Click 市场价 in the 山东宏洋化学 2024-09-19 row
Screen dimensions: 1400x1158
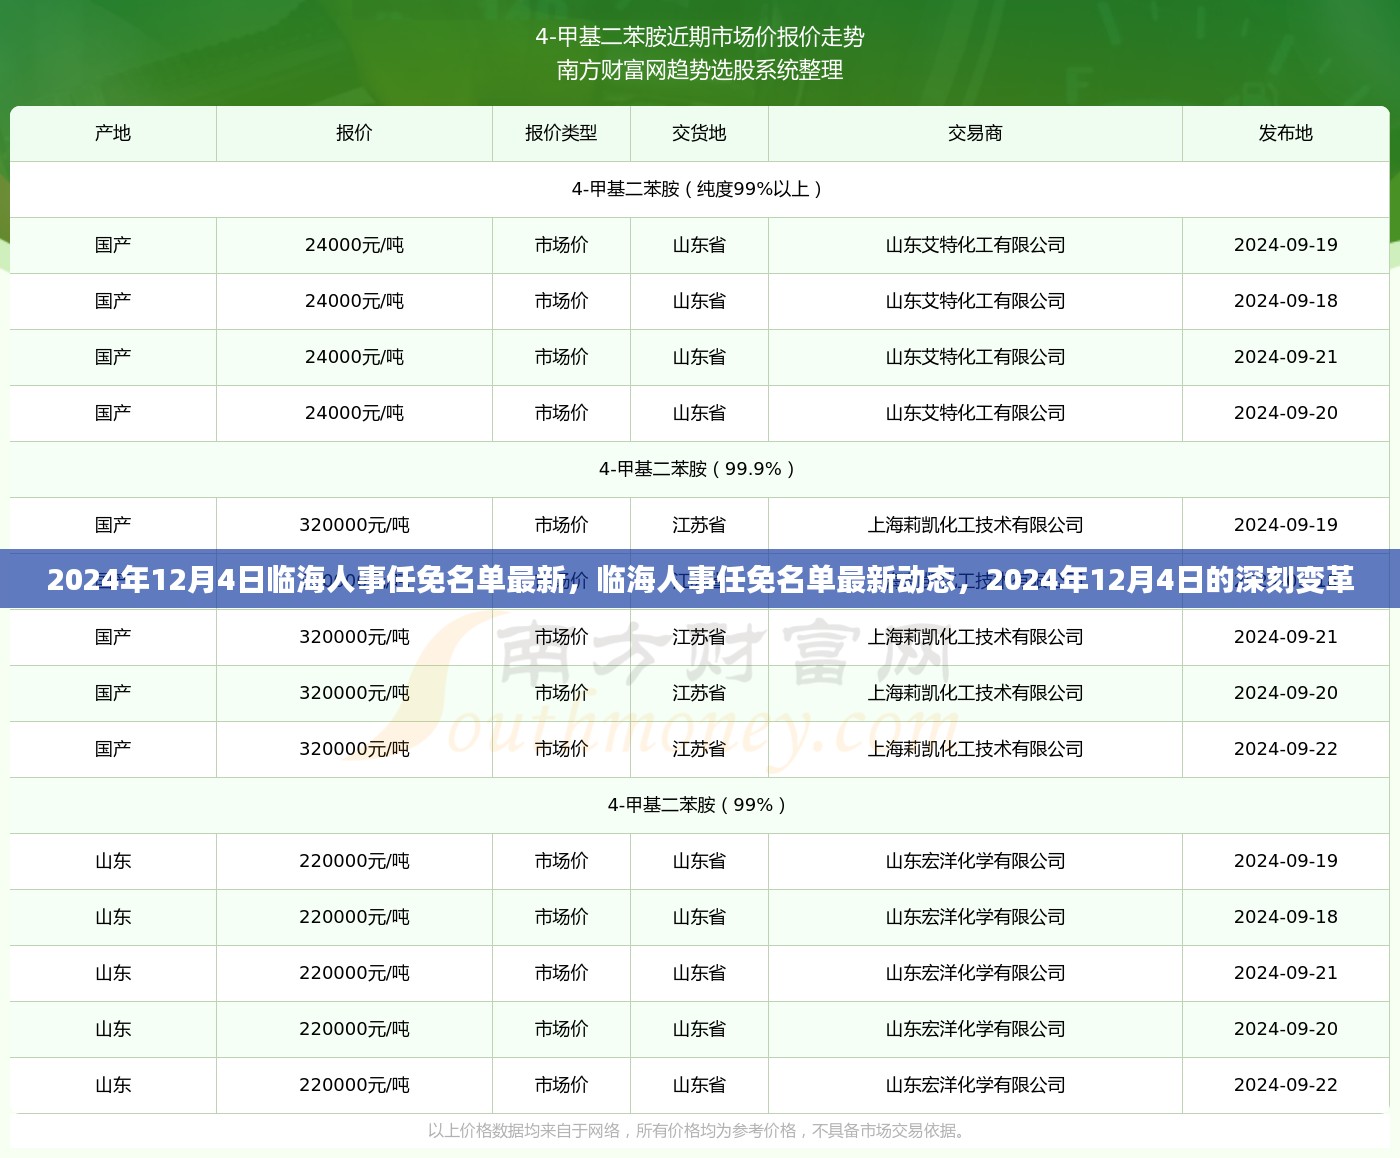(561, 861)
